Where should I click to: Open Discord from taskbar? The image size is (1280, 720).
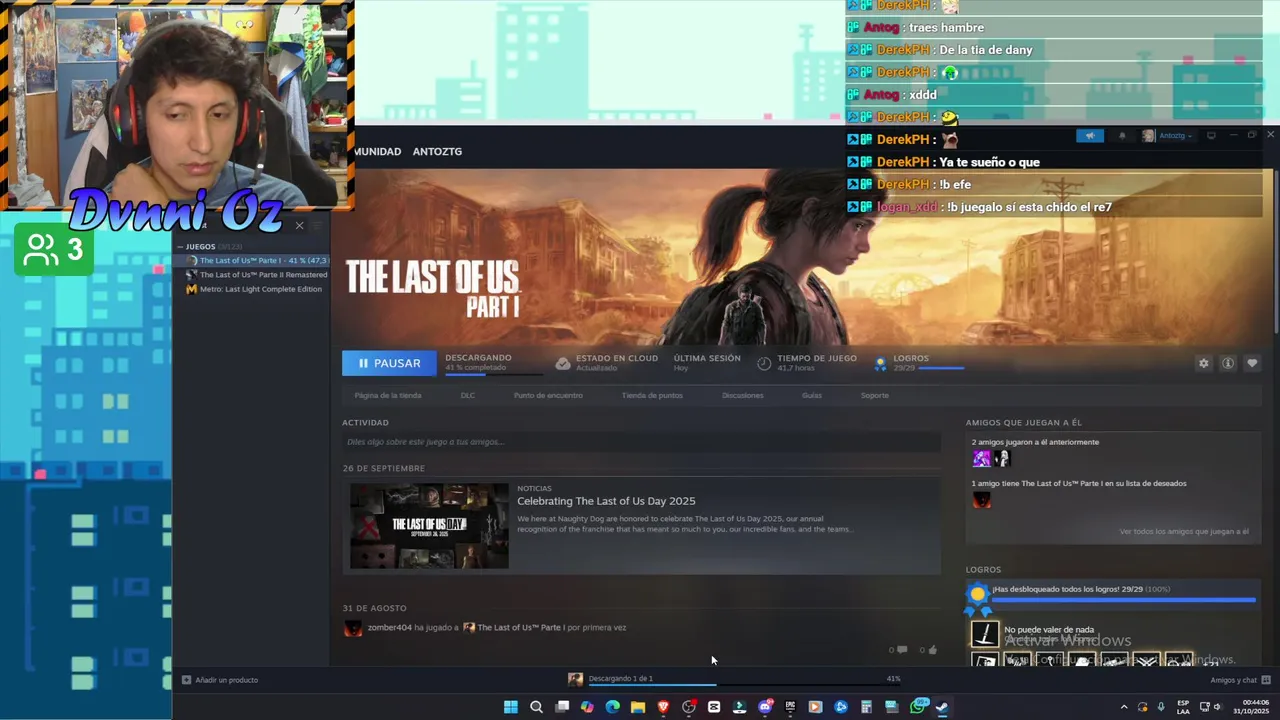pyautogui.click(x=765, y=707)
